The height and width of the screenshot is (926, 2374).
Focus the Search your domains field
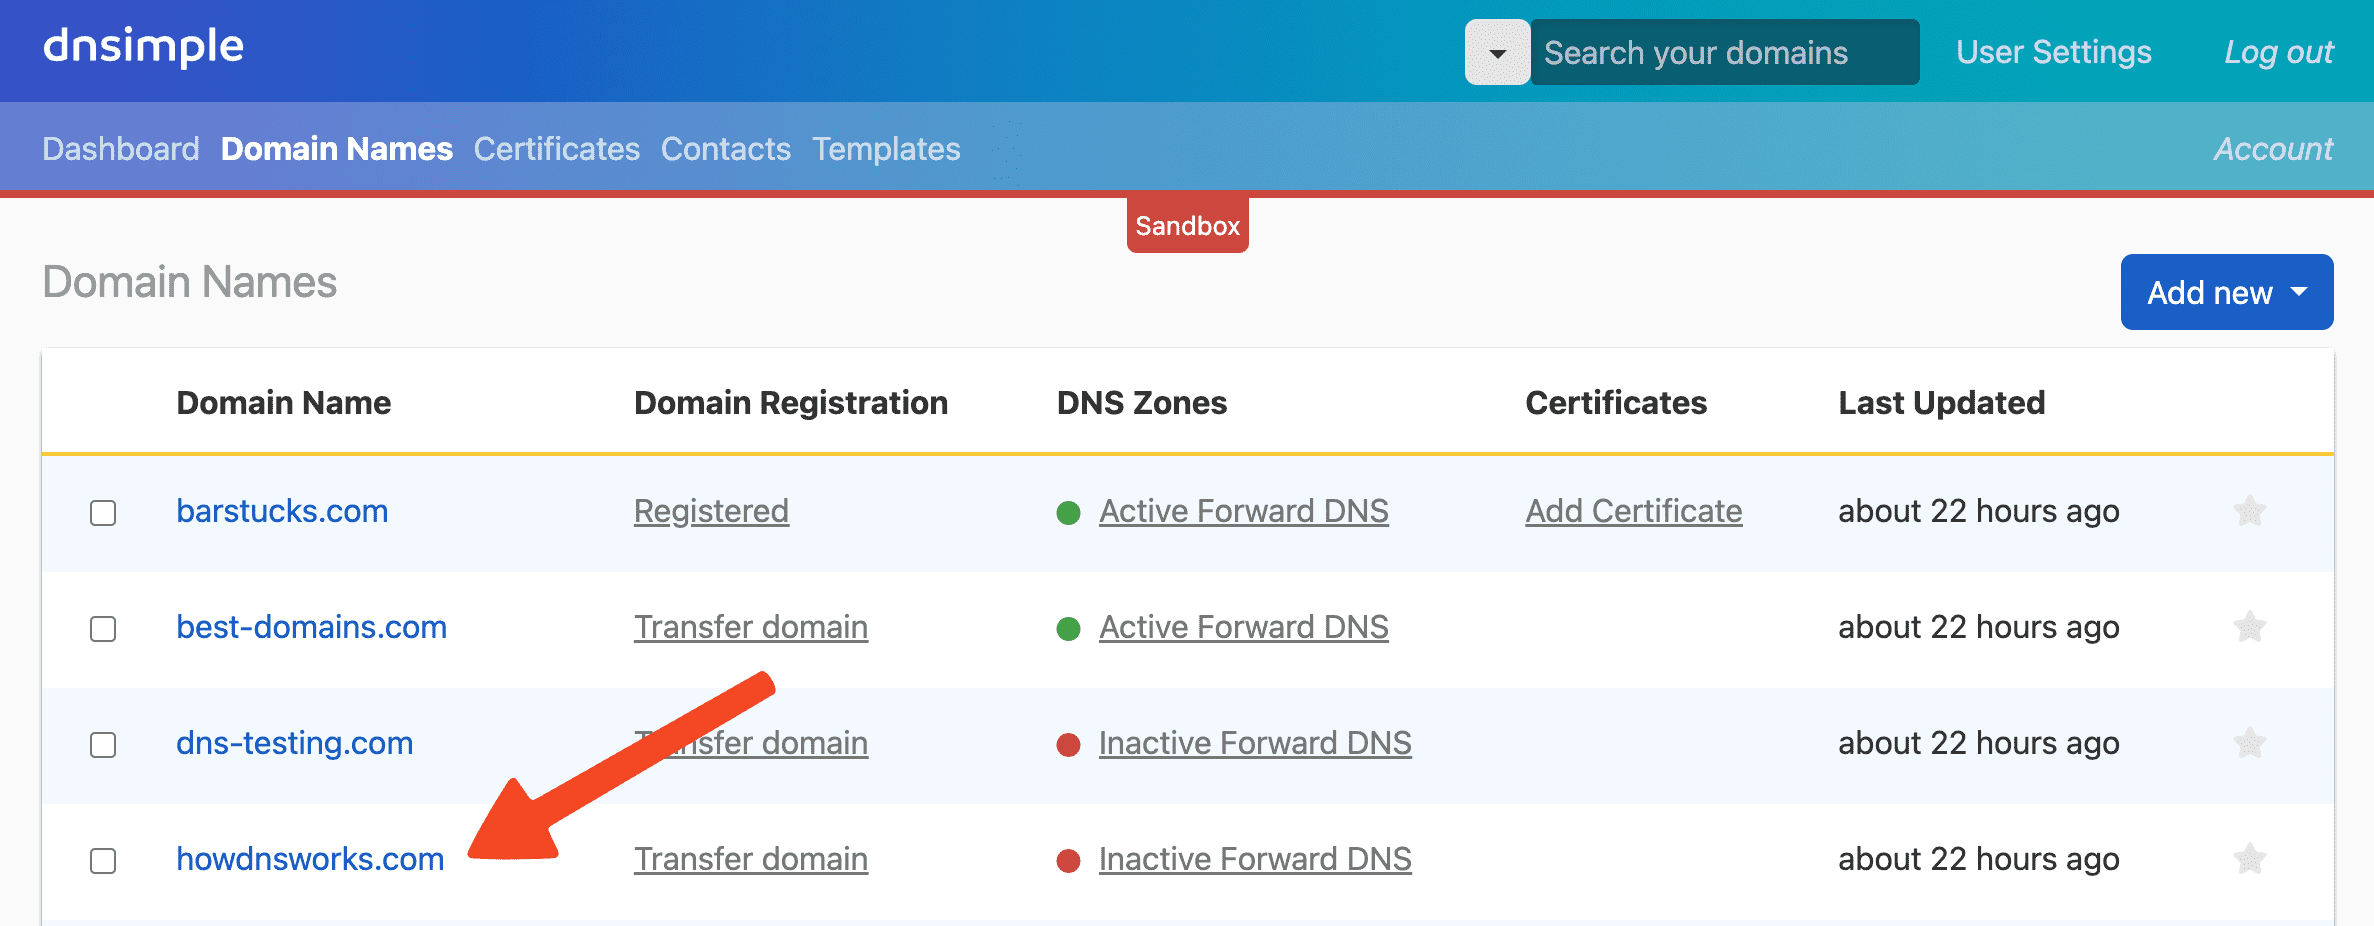(1724, 52)
